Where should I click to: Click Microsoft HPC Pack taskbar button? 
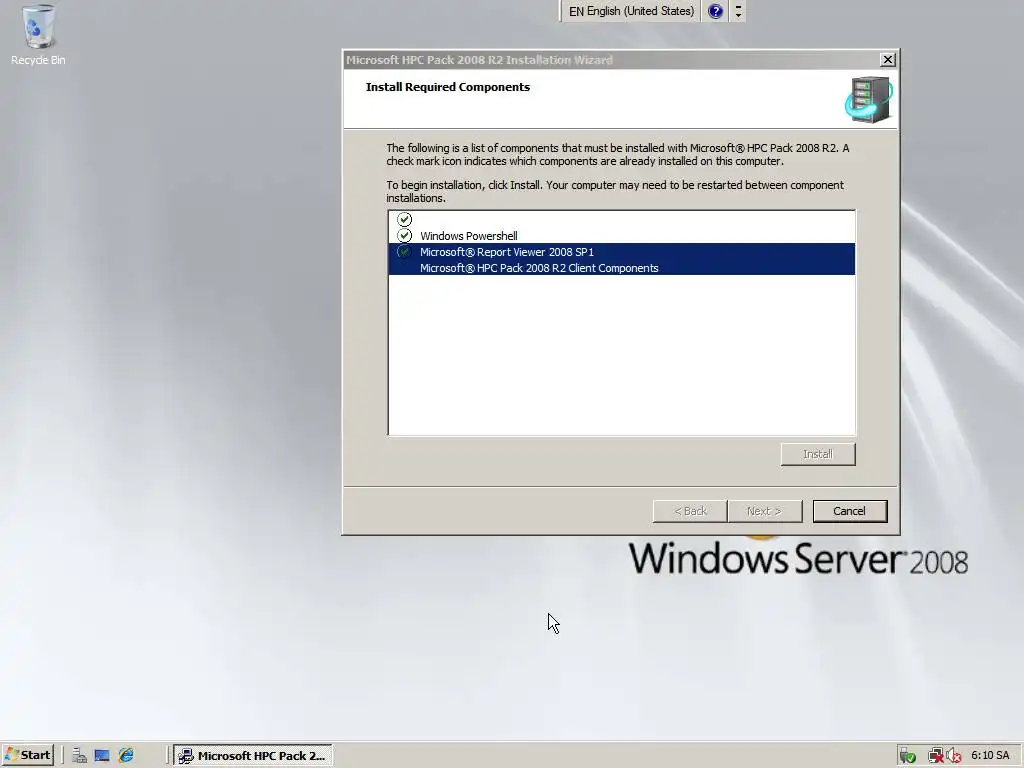pos(253,756)
